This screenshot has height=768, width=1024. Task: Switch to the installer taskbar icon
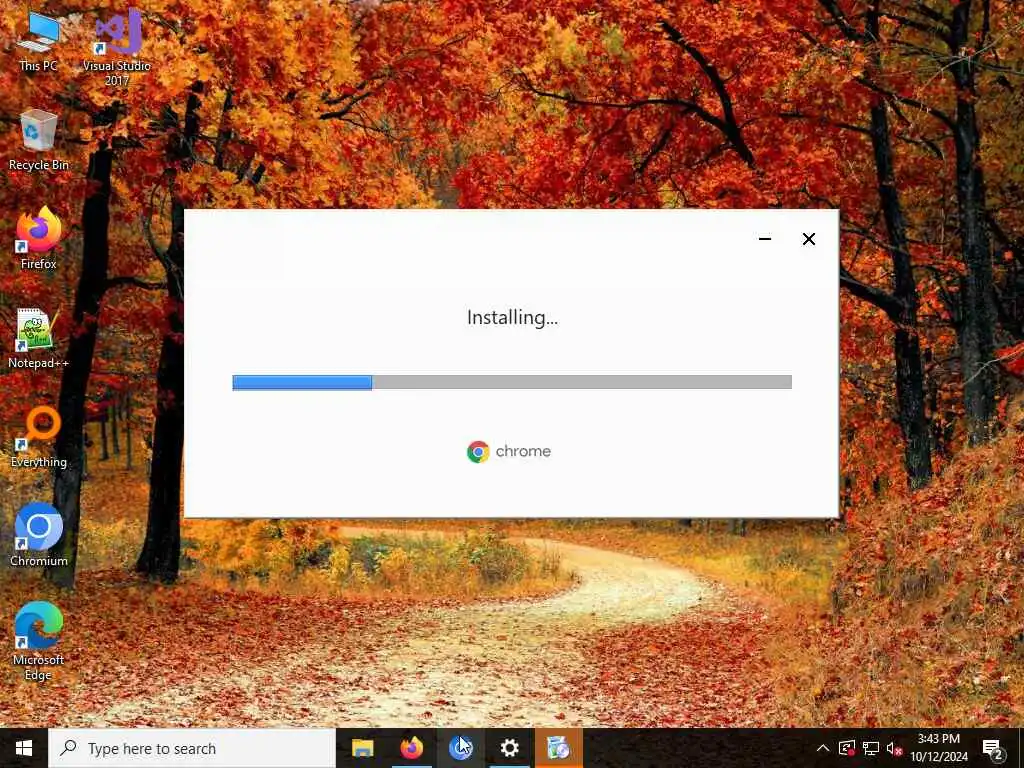558,748
